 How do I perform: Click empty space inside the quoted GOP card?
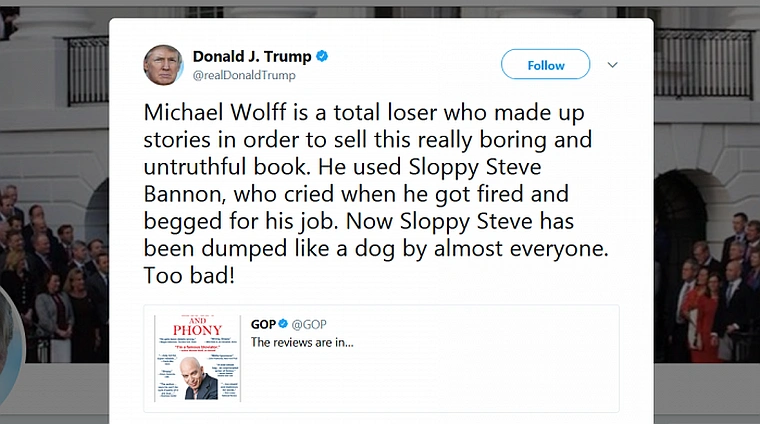click(480, 375)
